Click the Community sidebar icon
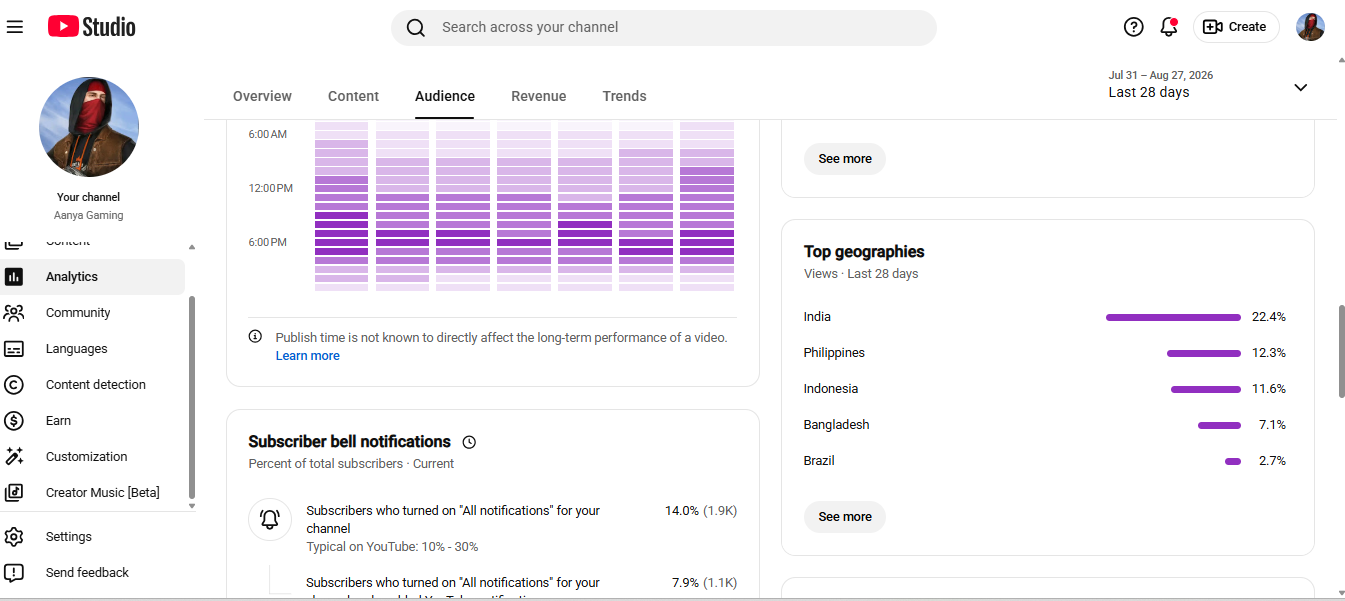The image size is (1345, 601). click(14, 313)
